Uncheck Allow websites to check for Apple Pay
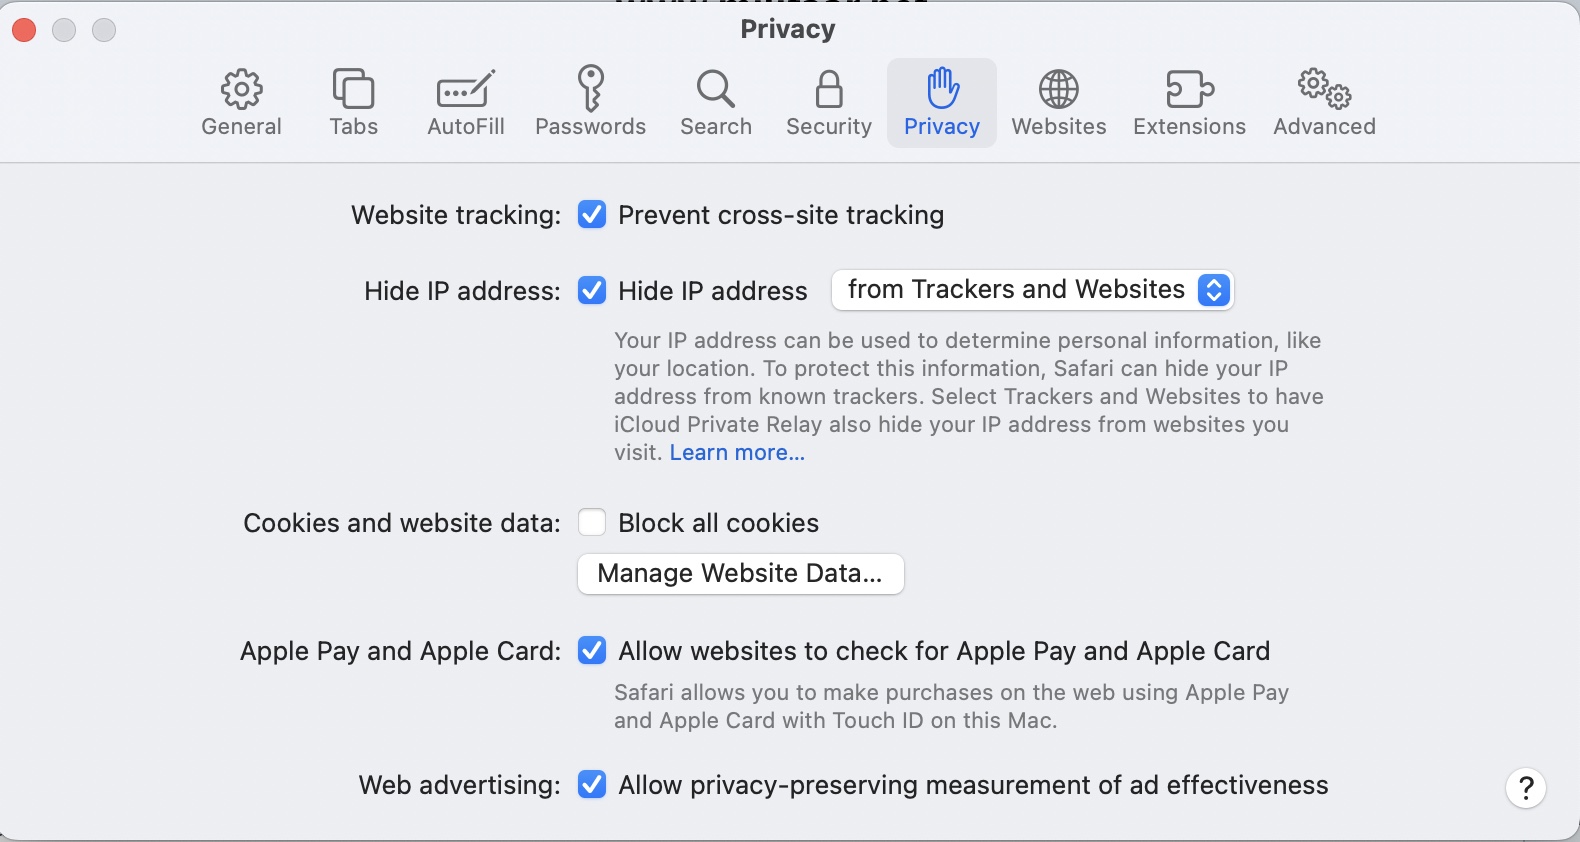The image size is (1580, 842). (x=592, y=651)
